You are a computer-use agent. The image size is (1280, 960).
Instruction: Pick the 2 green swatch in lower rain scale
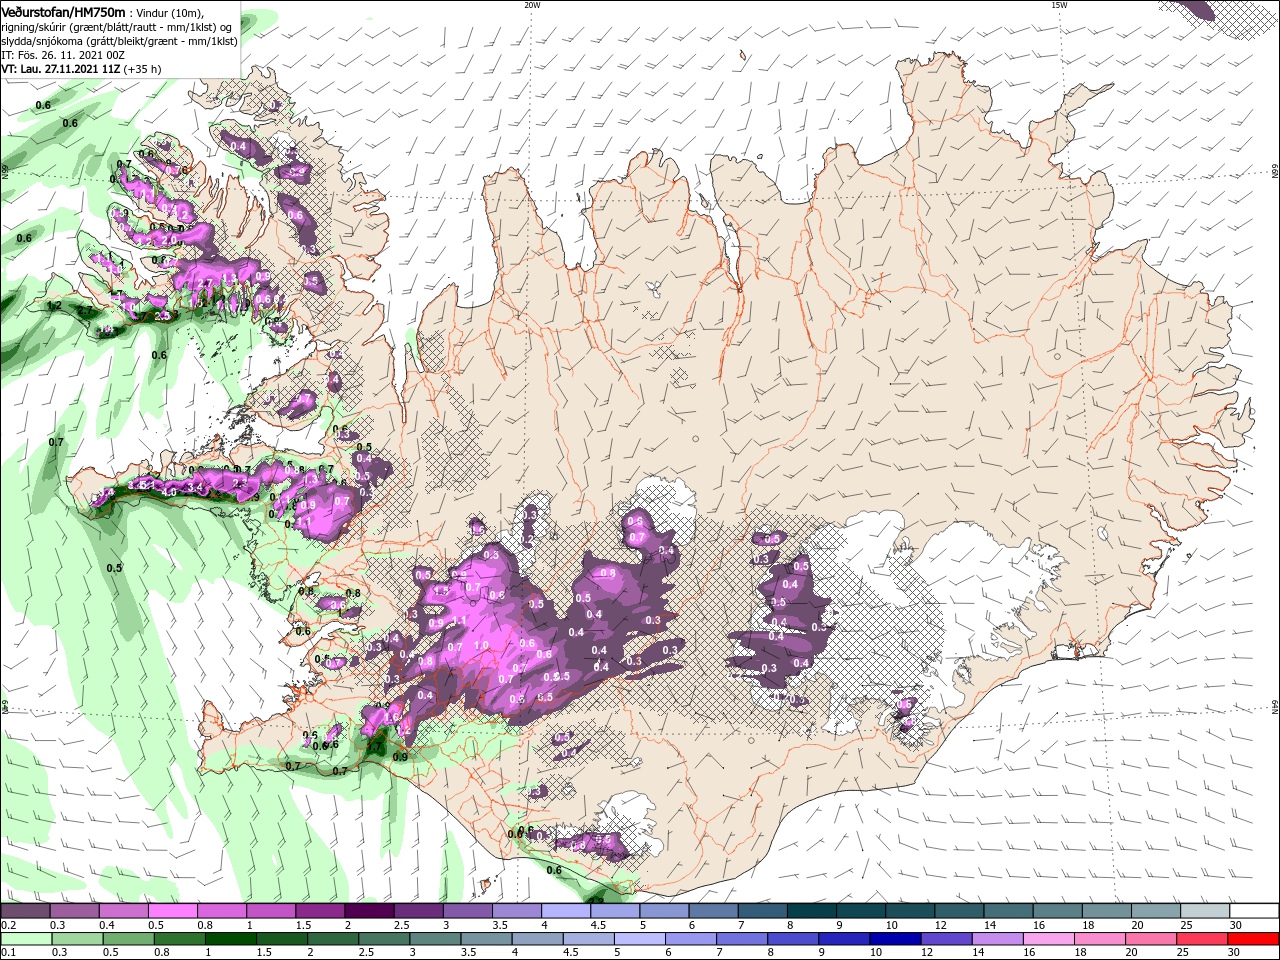click(x=335, y=939)
